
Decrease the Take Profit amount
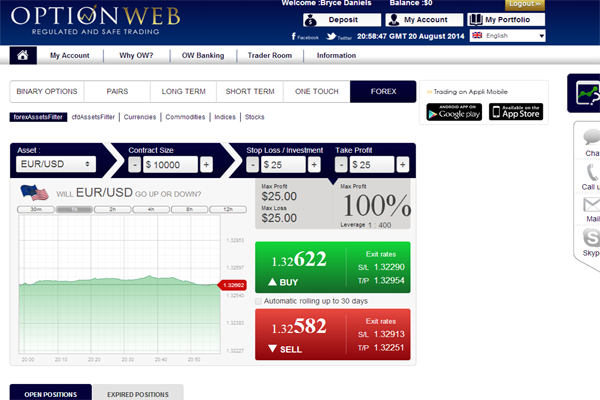[341, 165]
